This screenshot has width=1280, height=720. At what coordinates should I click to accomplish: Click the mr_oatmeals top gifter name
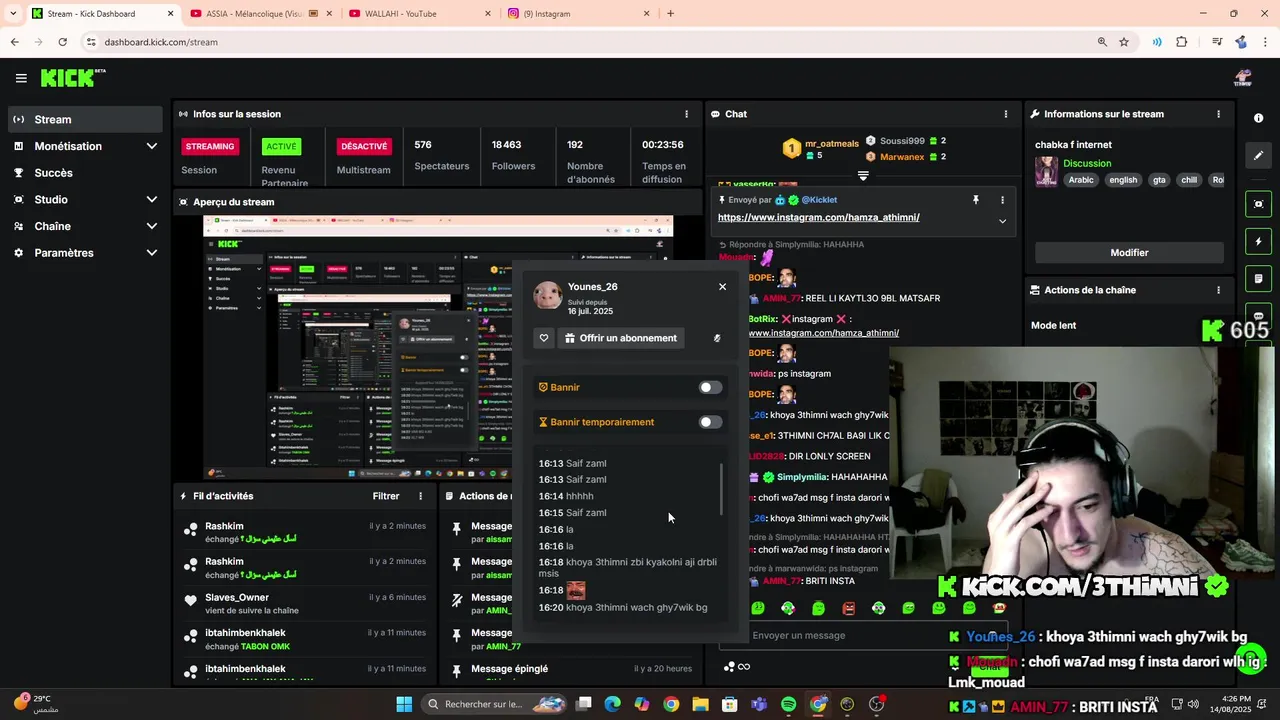(x=832, y=144)
